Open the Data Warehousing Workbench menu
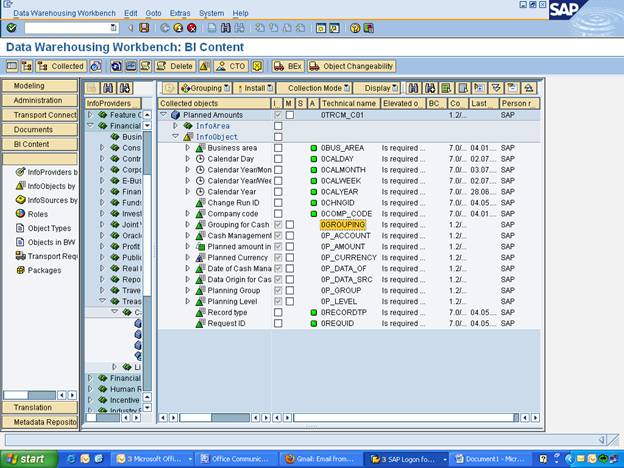624x468 pixels. [x=64, y=13]
